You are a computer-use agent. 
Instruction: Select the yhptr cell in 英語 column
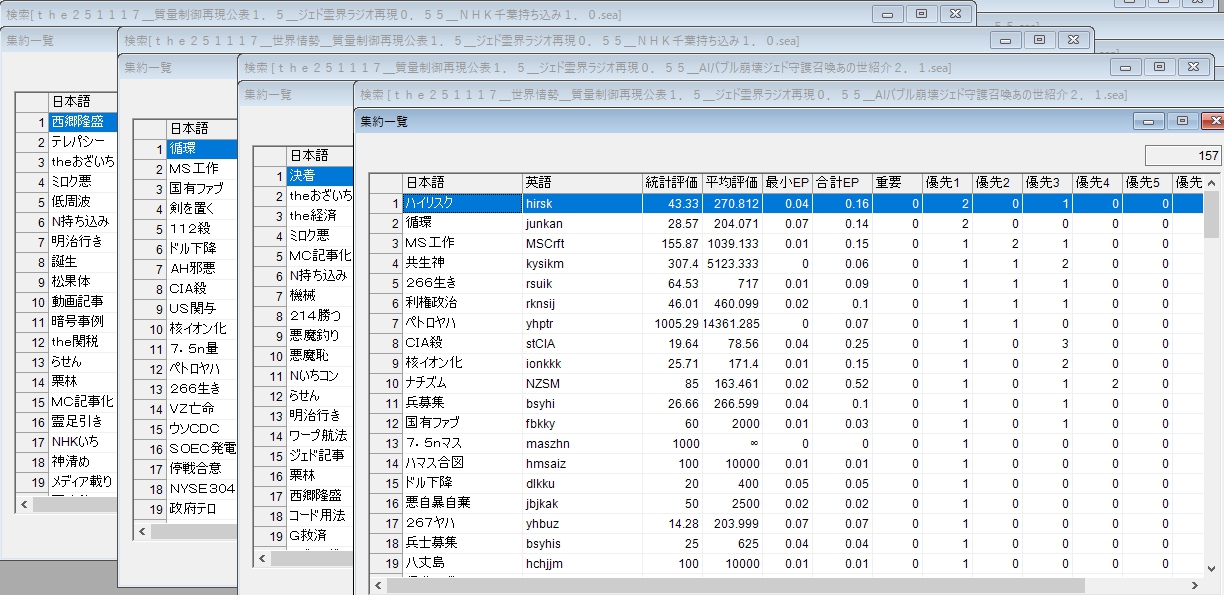coord(581,323)
